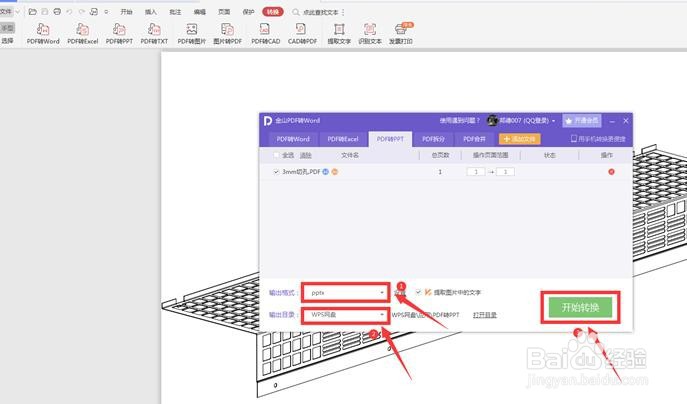Switch to PDF拆分 tab in dialog
Viewport: 687px width, 404px height.
click(x=433, y=139)
